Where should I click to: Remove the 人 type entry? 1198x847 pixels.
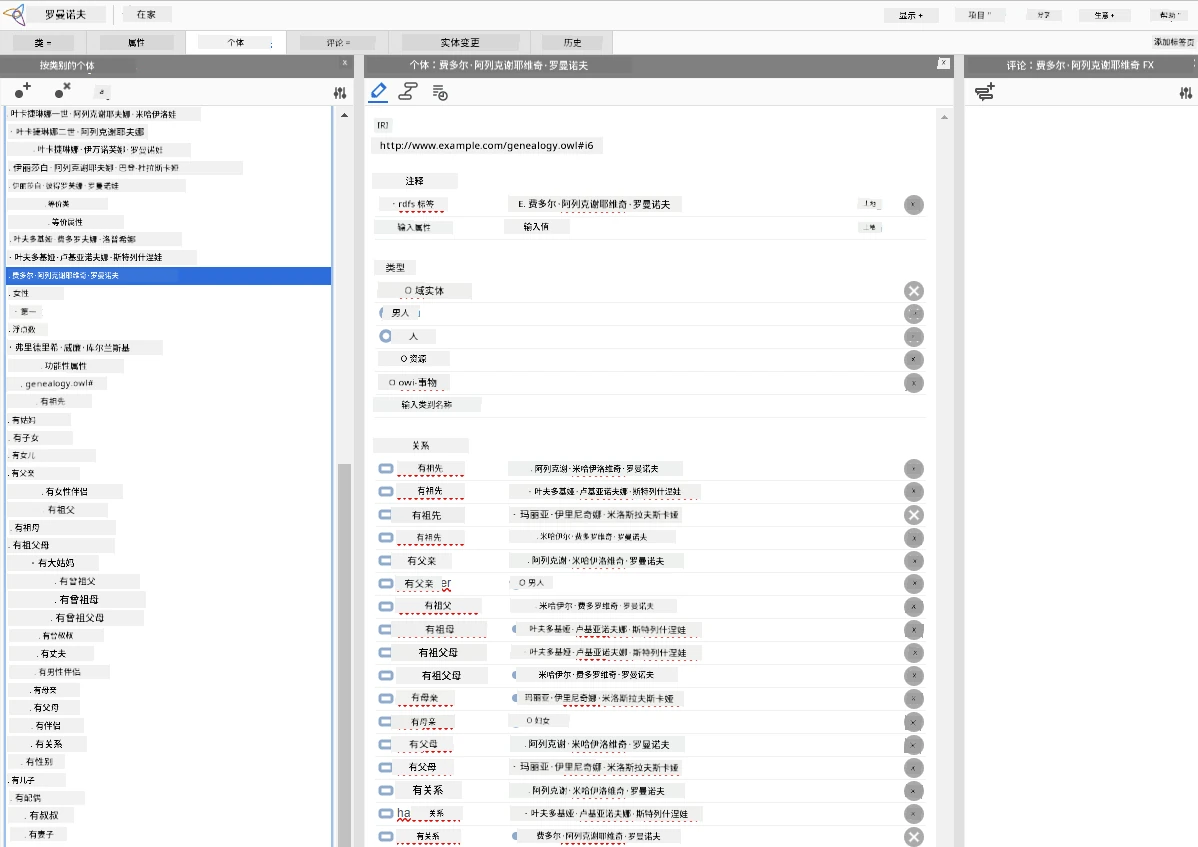coord(914,337)
